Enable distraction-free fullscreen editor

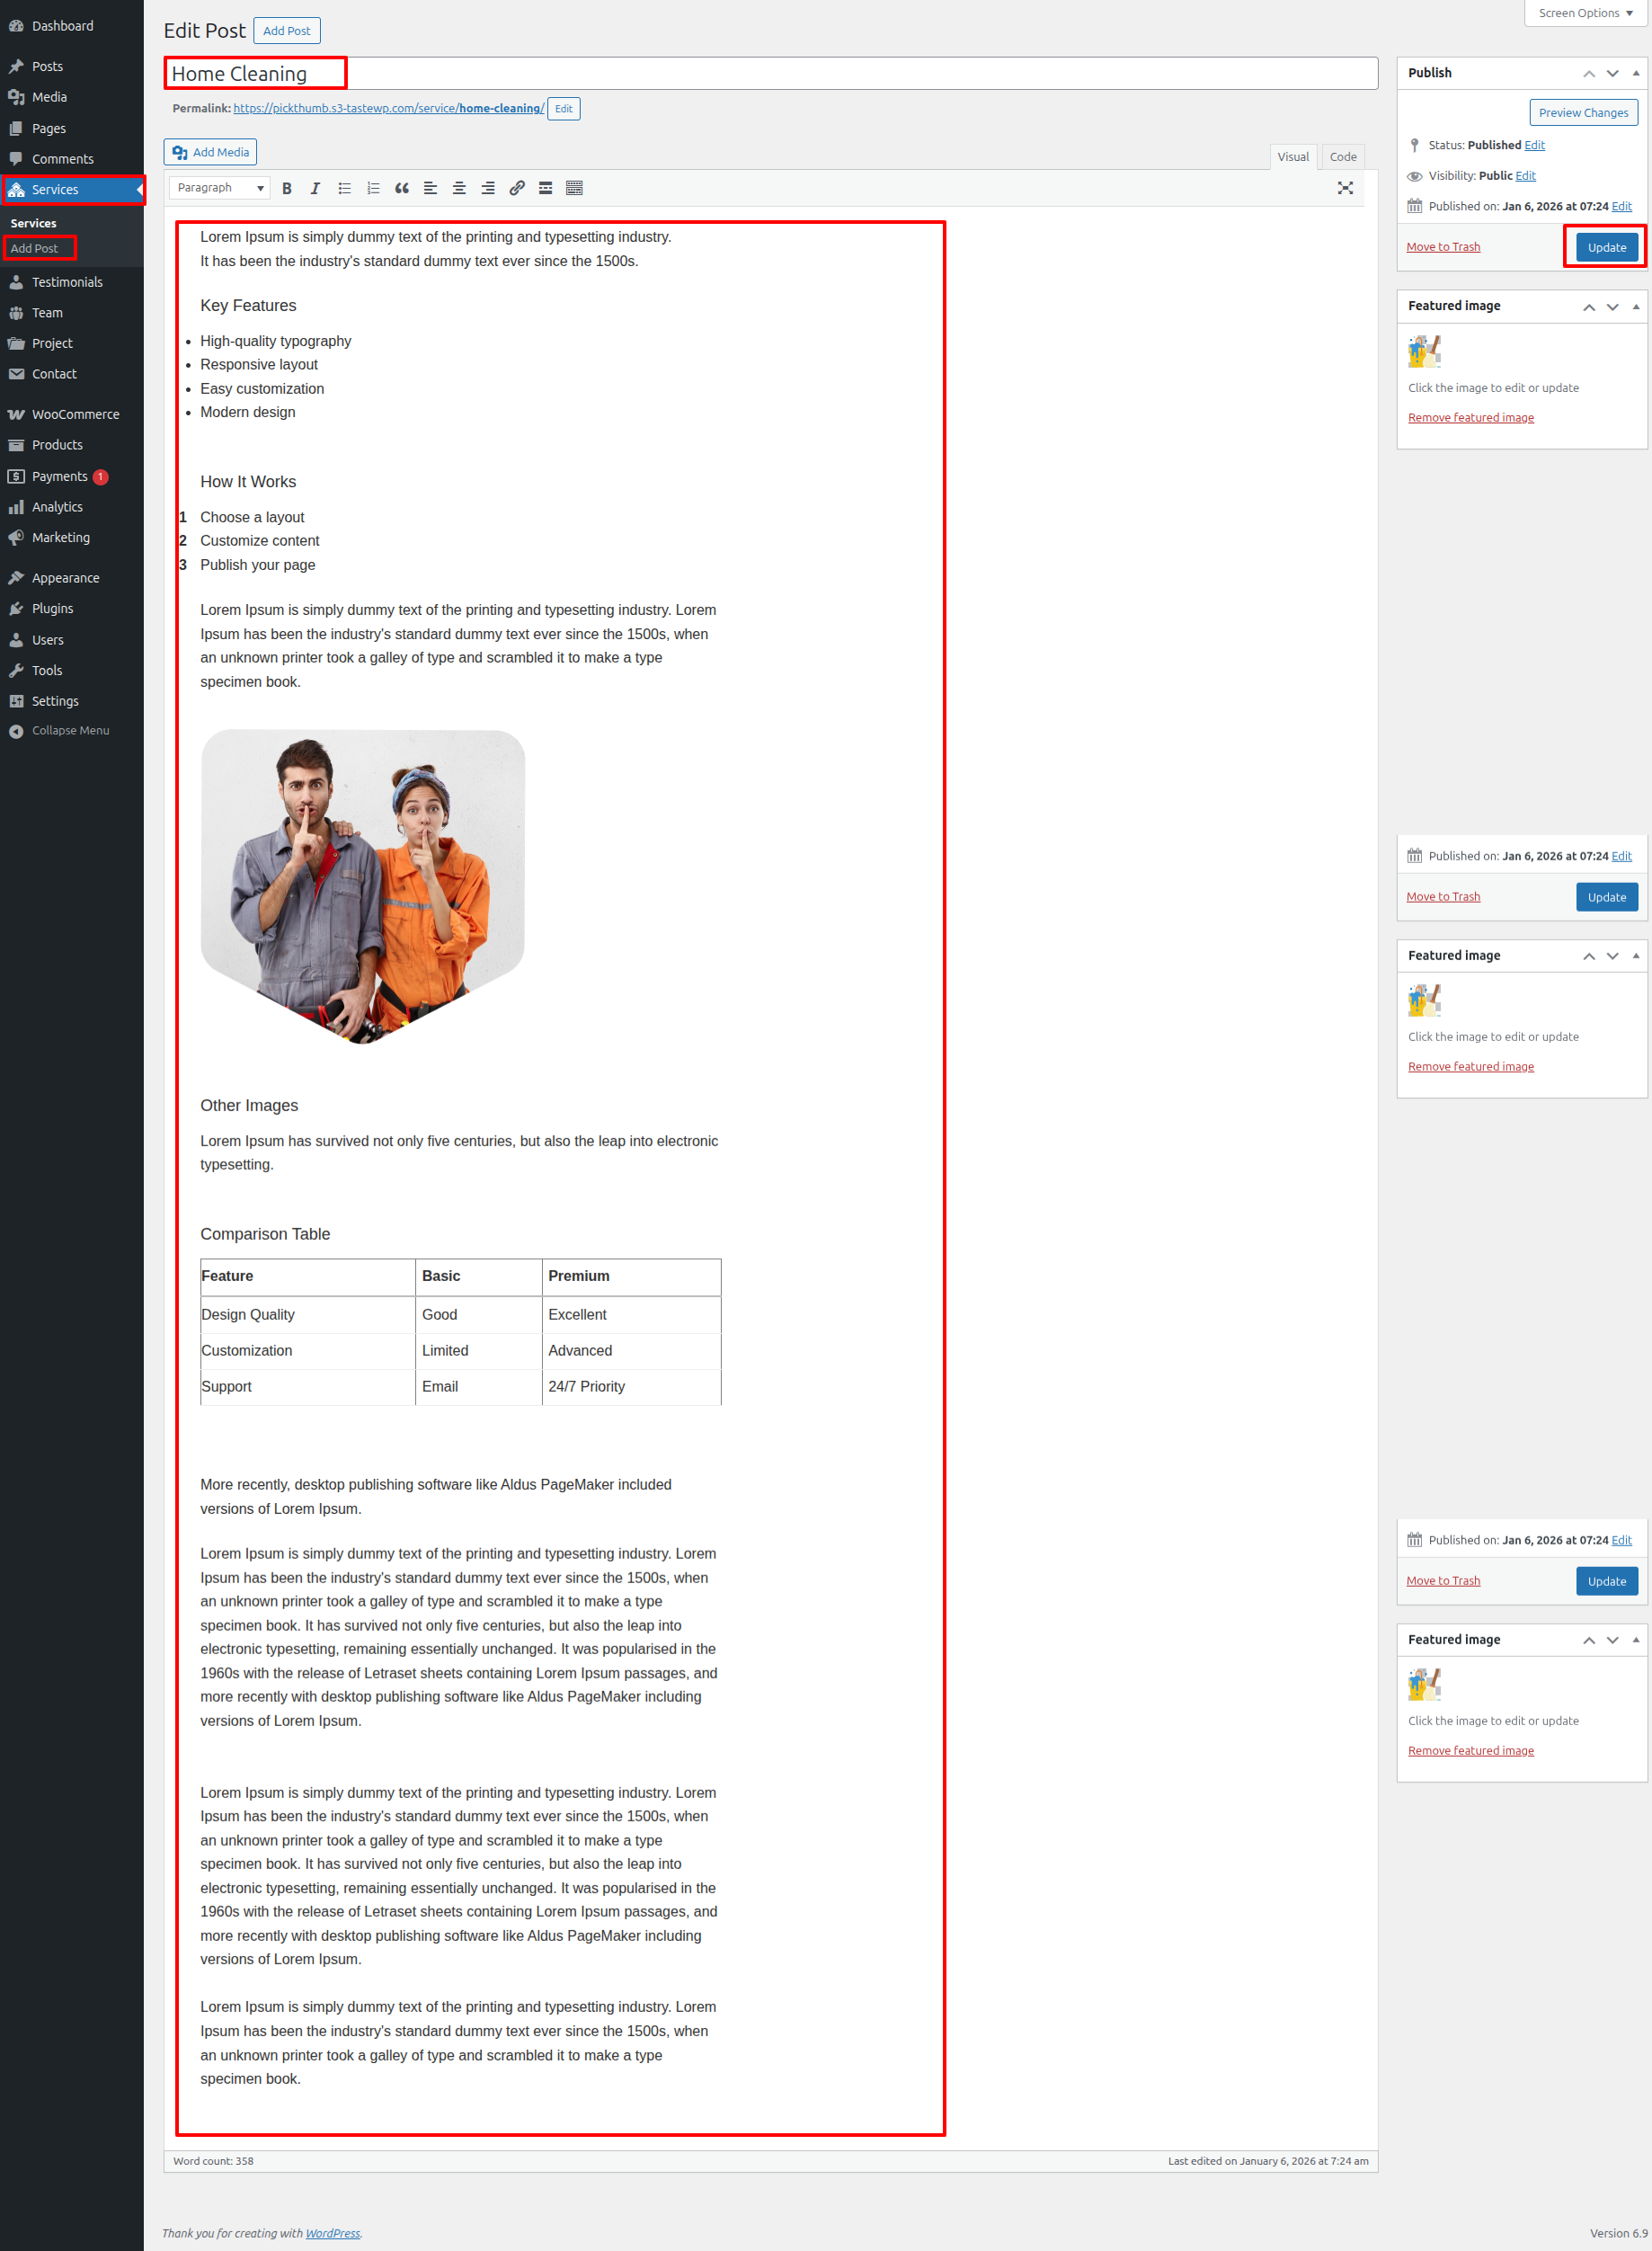tap(1345, 188)
